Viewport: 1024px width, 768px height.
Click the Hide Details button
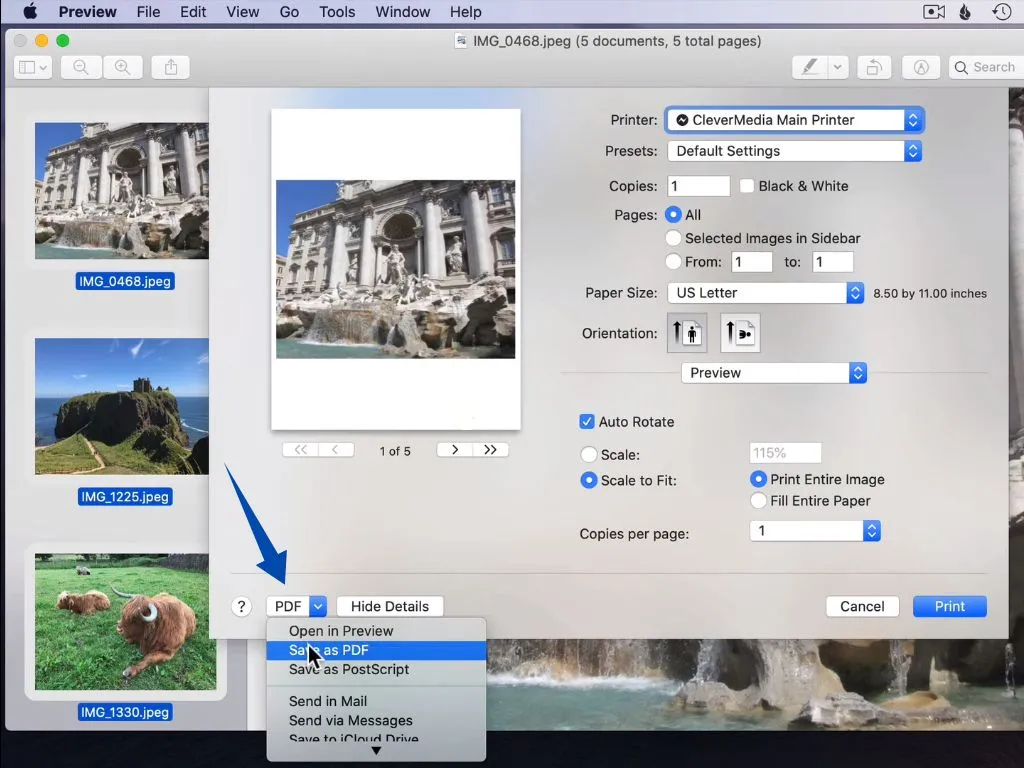click(x=390, y=606)
